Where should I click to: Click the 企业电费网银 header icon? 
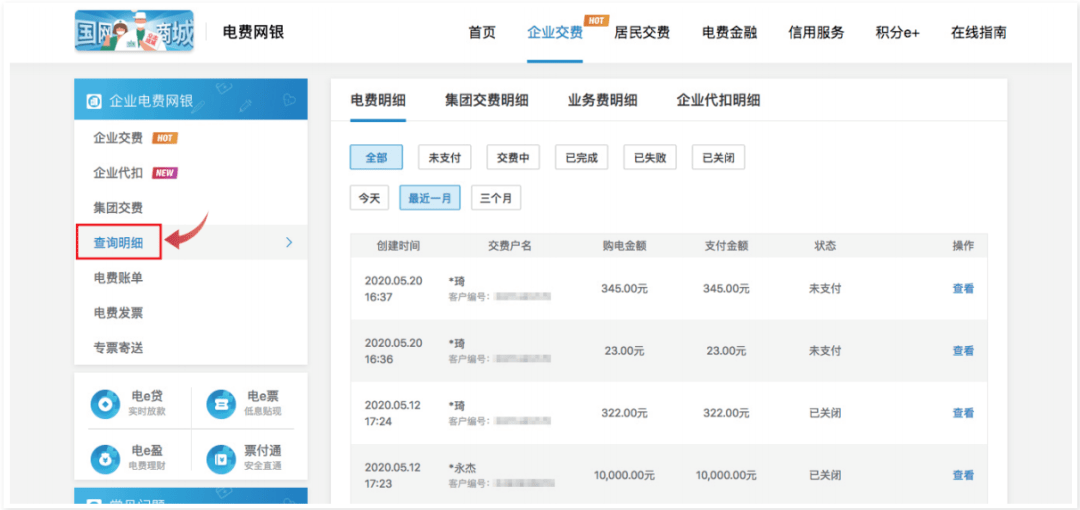coord(94,102)
